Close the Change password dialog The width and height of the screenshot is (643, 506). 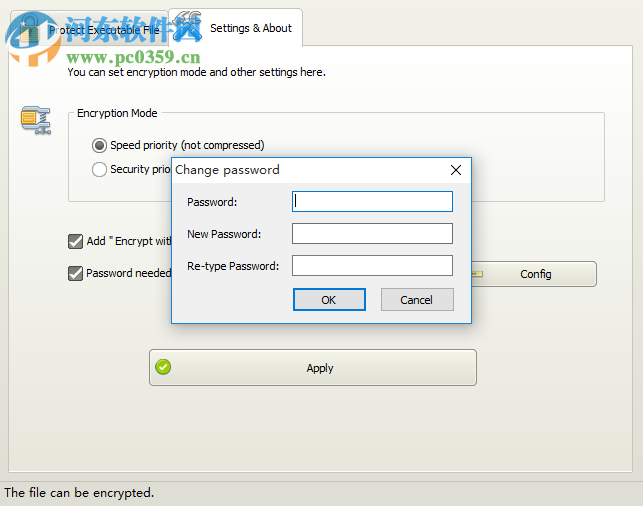(456, 170)
